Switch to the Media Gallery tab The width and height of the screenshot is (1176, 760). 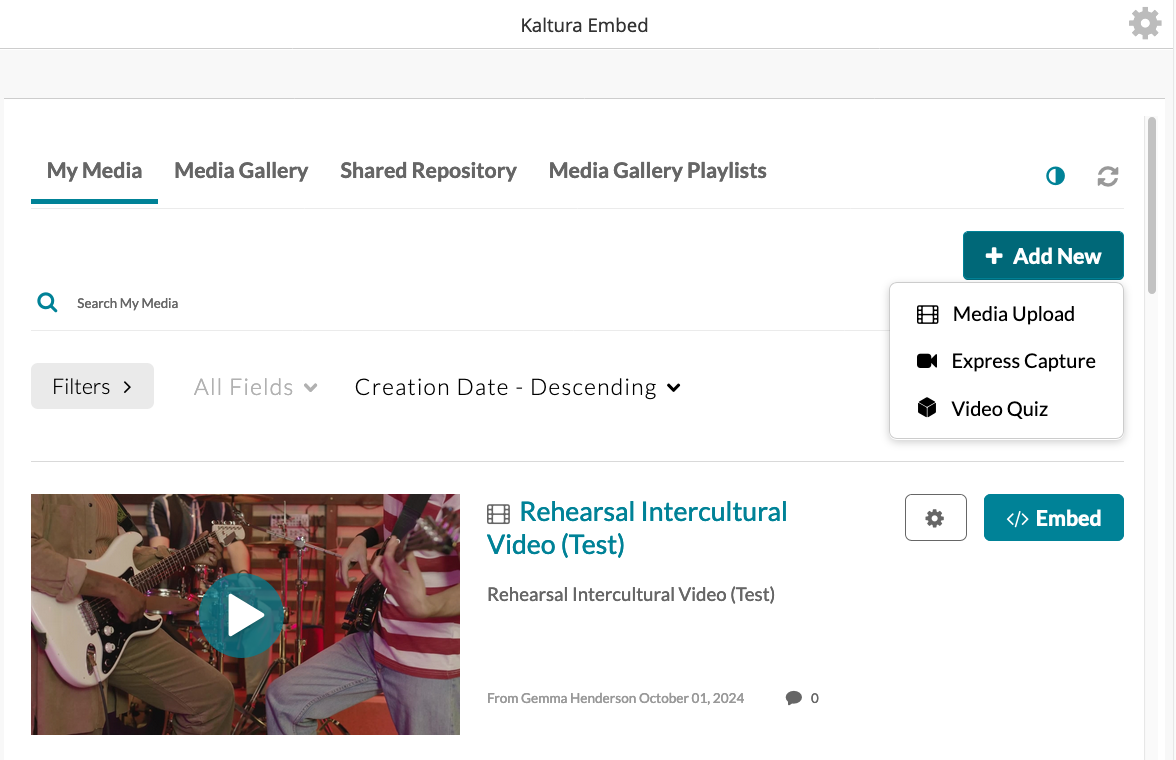point(241,171)
